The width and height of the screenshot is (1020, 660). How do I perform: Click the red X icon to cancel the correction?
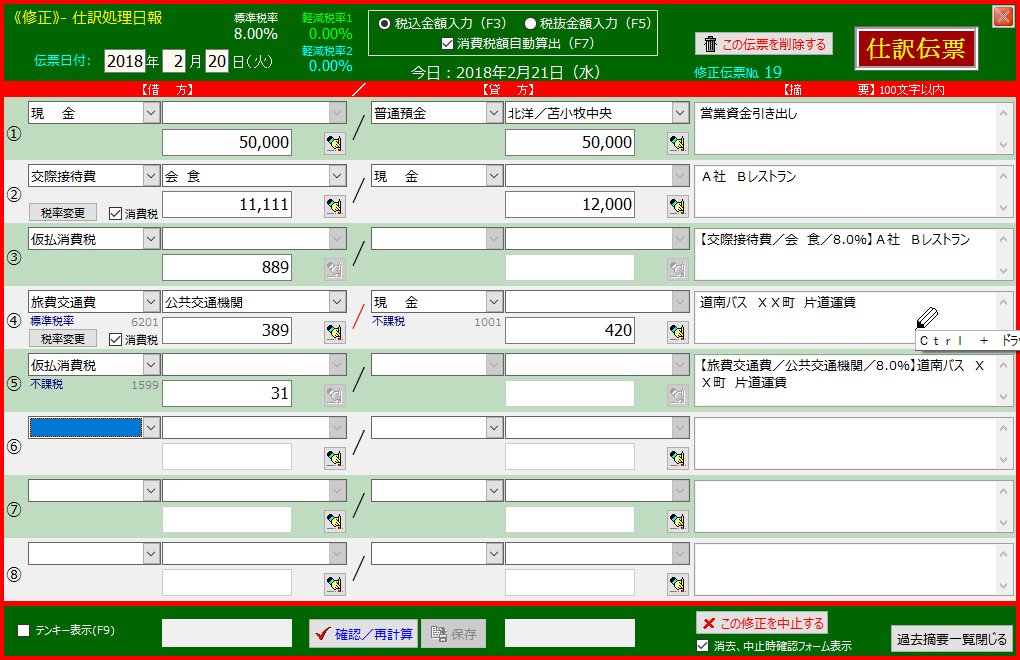(x=709, y=623)
